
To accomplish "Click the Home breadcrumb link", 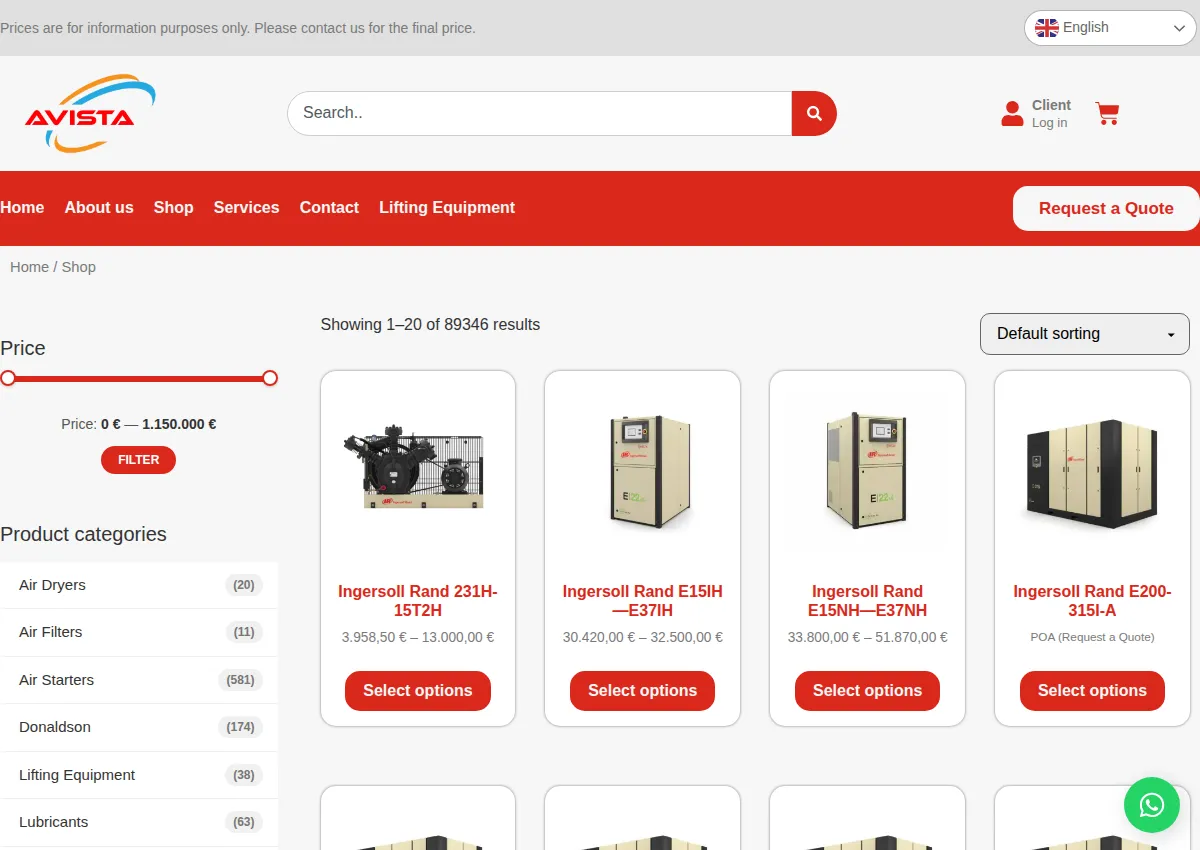I will click(x=29, y=267).
